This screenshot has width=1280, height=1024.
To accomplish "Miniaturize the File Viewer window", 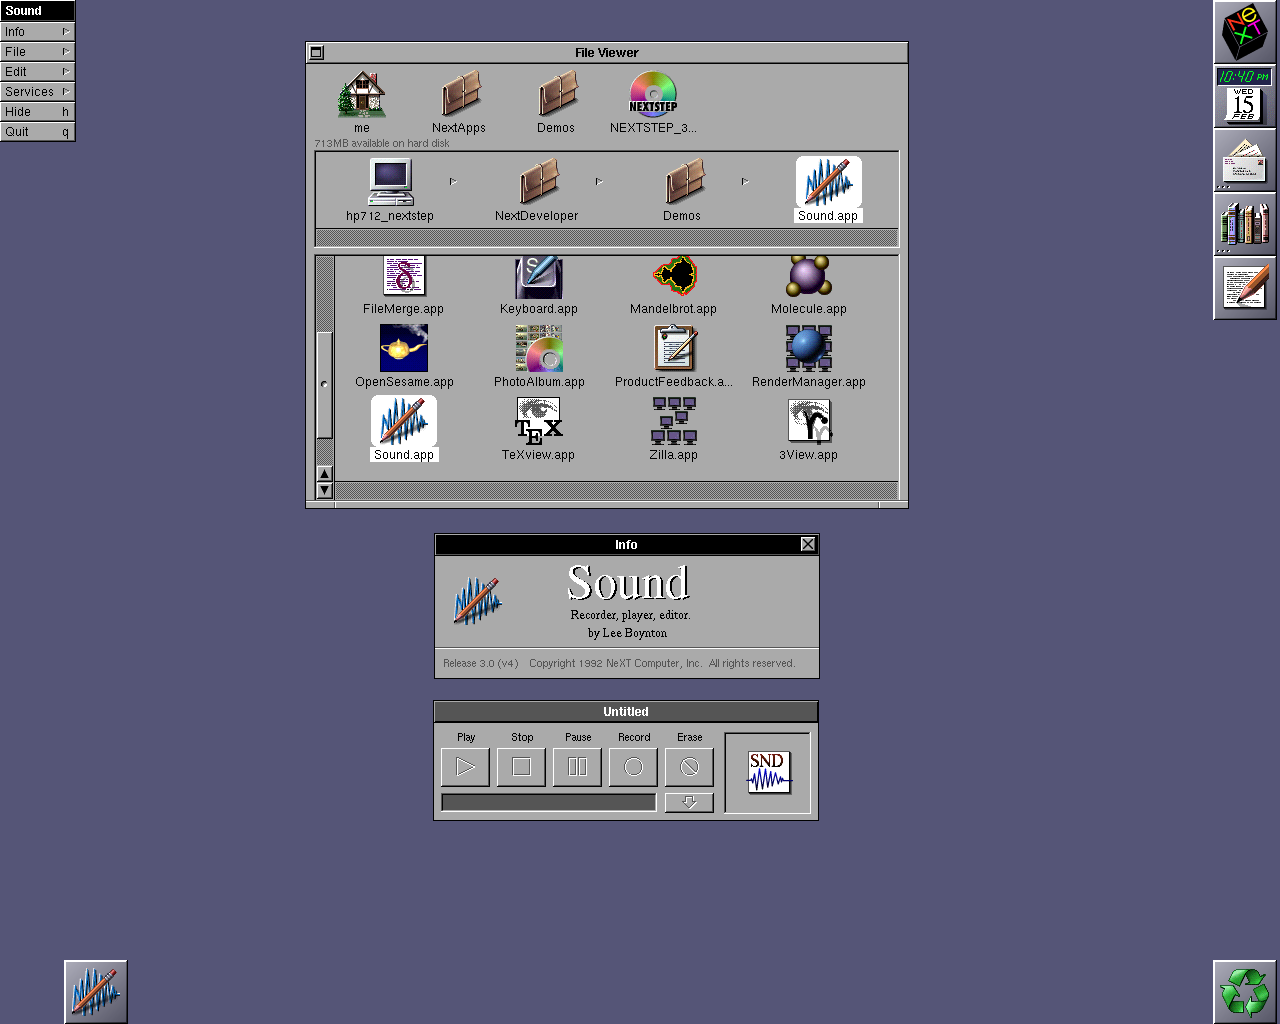I will pos(317,53).
